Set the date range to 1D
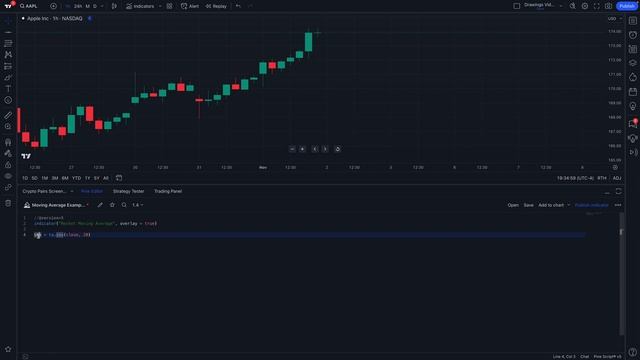This screenshot has height=360, width=640. [x=25, y=178]
